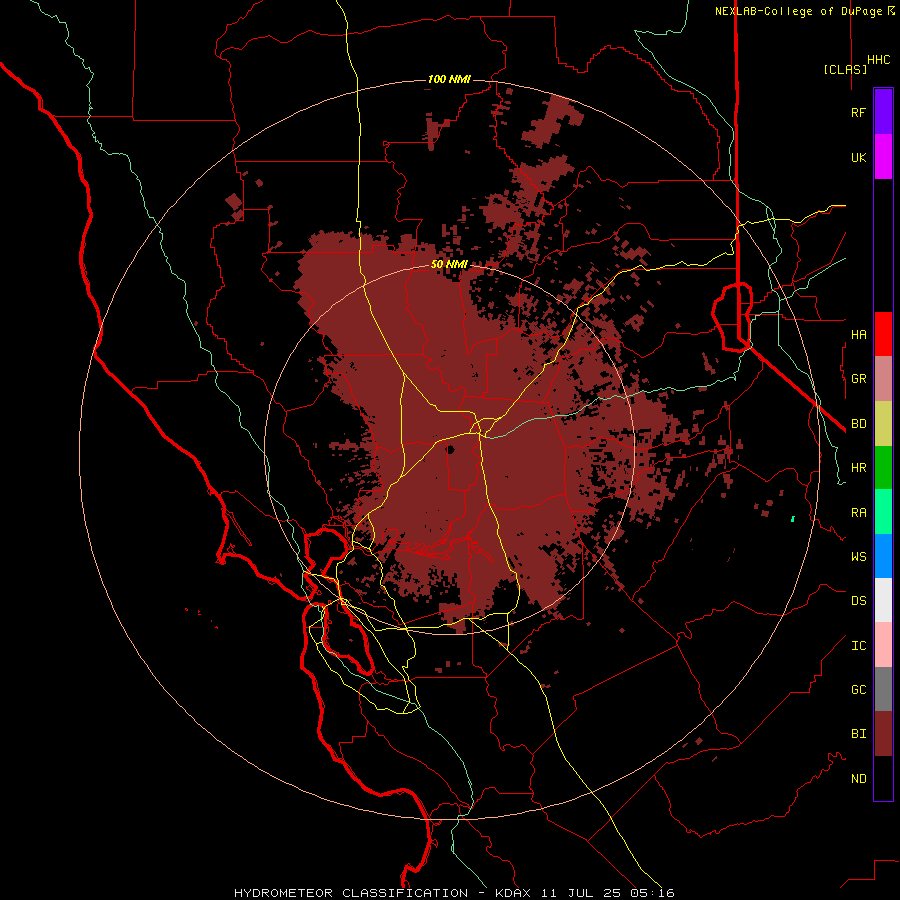Image resolution: width=900 pixels, height=900 pixels.
Task: Click the HYDROMETEOR CLASSIFICATION KDAX title text
Action: pyautogui.click(x=454, y=893)
